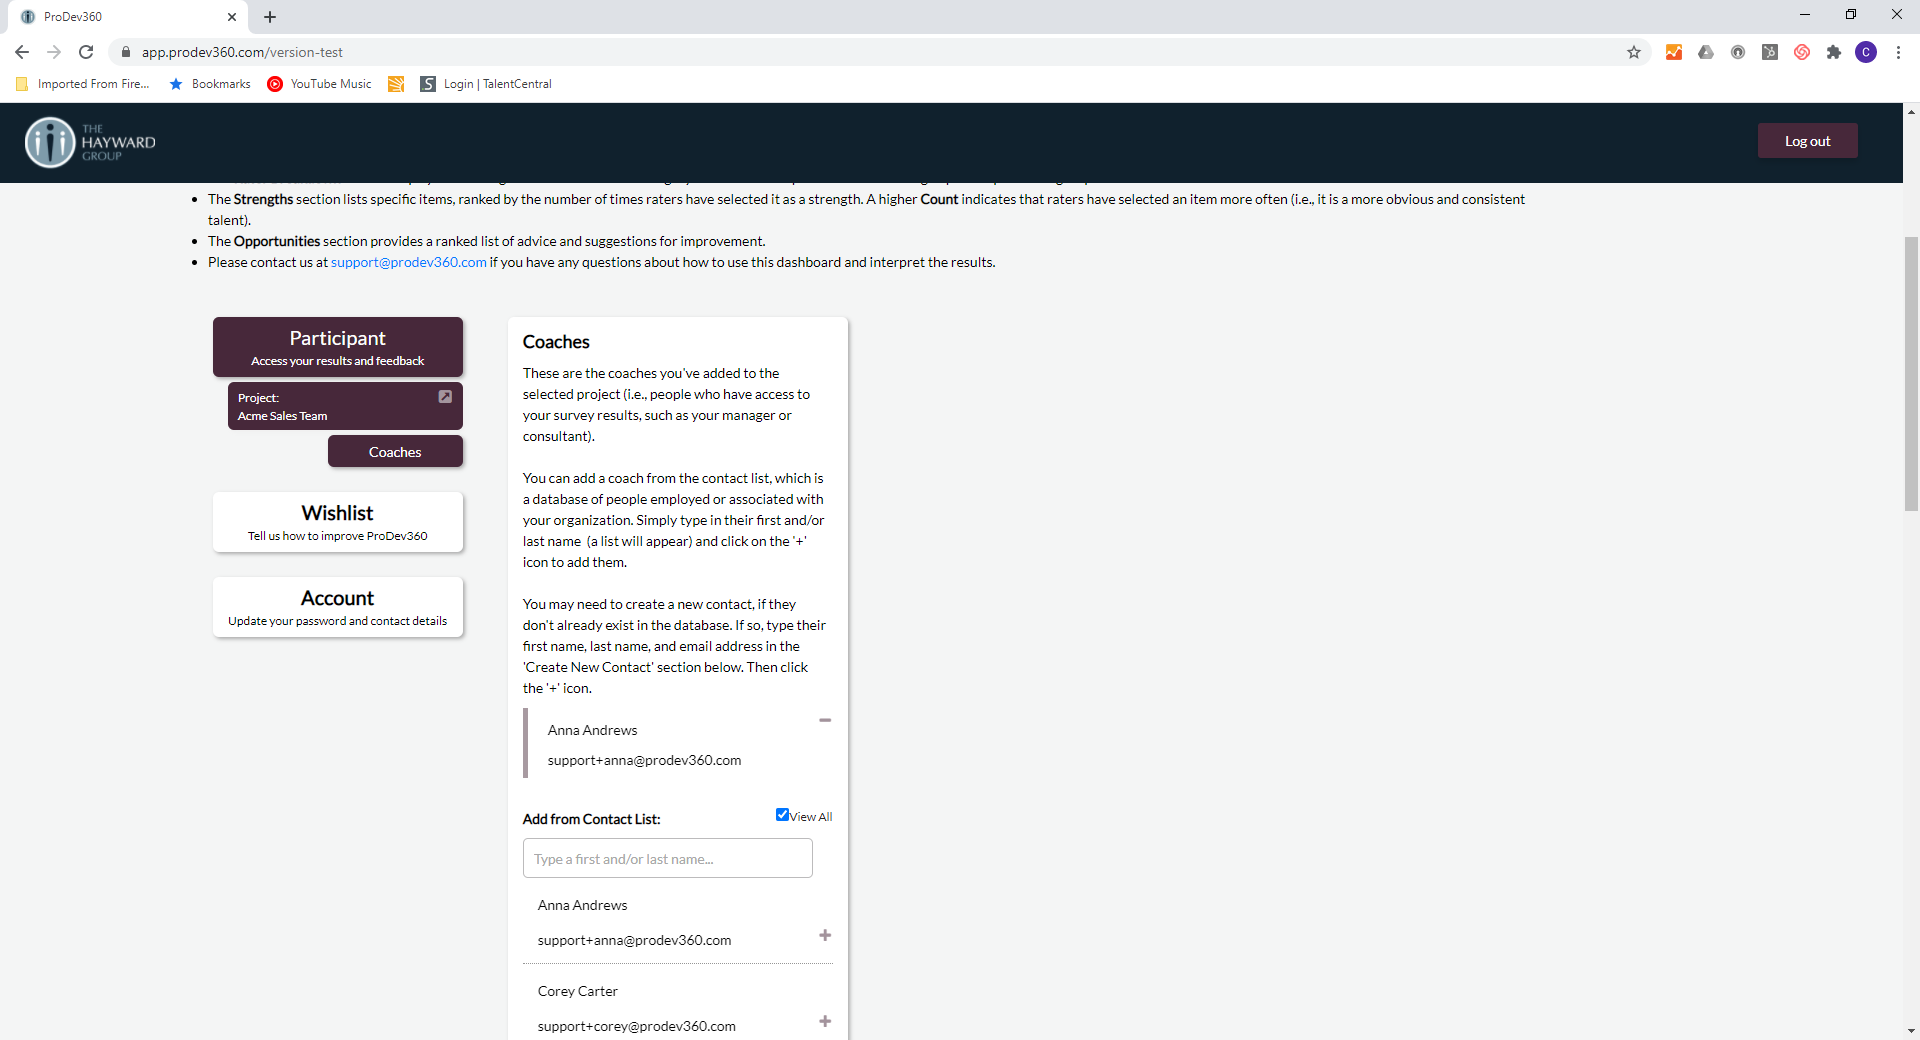
Task: Click the Google Drive extension icon
Action: tap(1706, 52)
